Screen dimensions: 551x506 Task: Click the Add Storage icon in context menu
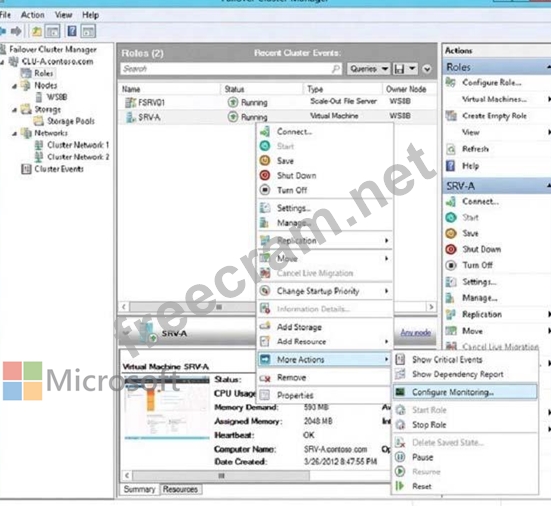click(x=265, y=326)
